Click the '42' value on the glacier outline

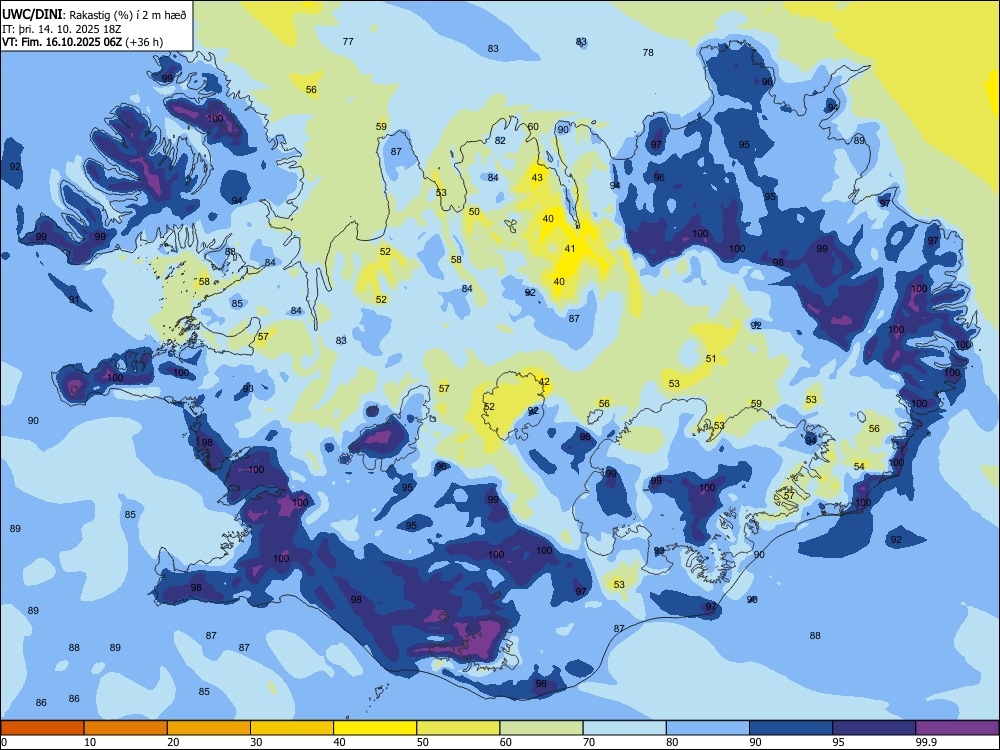544,381
